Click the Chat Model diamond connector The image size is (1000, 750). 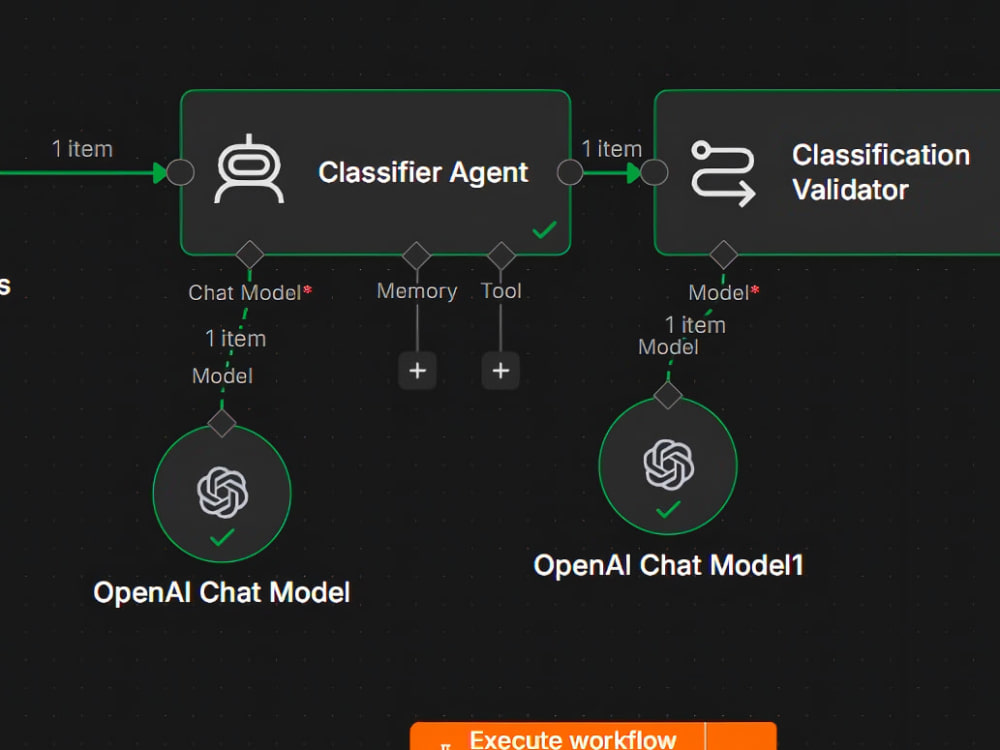pos(249,255)
